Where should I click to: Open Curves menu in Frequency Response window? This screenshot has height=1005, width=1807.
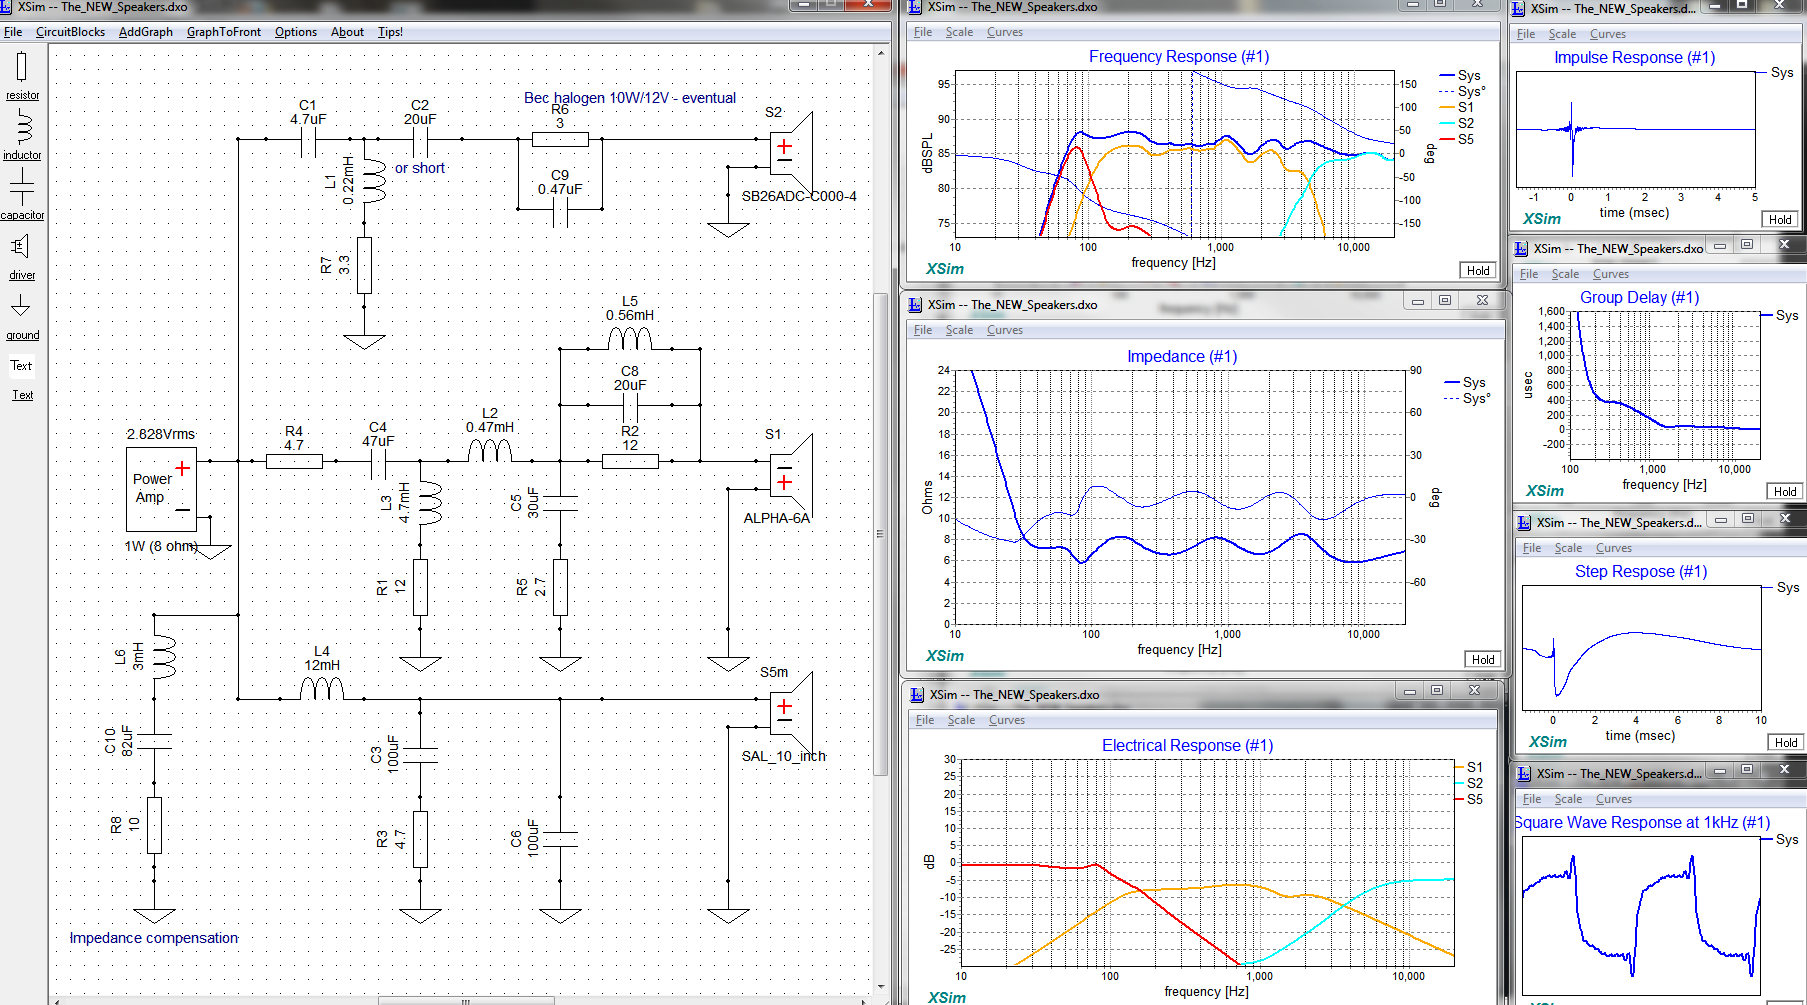[x=1005, y=32]
